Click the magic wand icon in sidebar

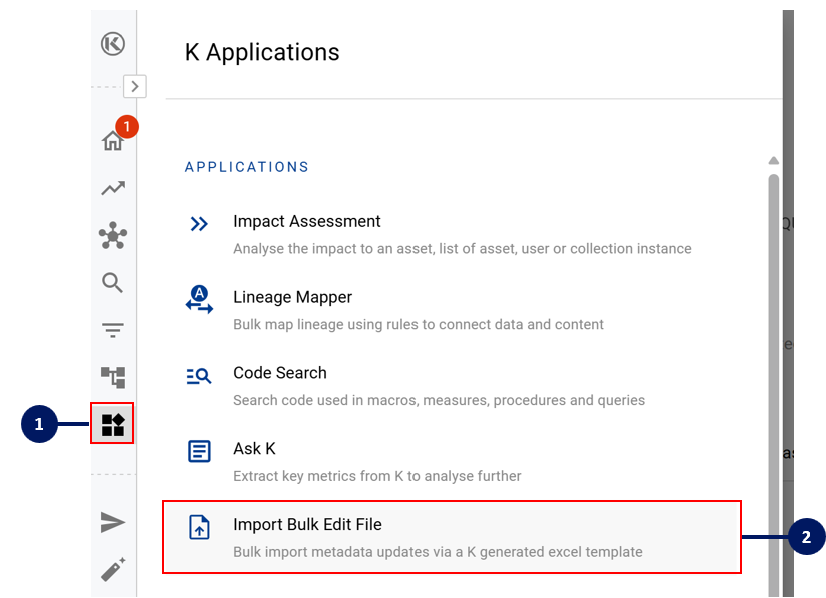(x=113, y=569)
